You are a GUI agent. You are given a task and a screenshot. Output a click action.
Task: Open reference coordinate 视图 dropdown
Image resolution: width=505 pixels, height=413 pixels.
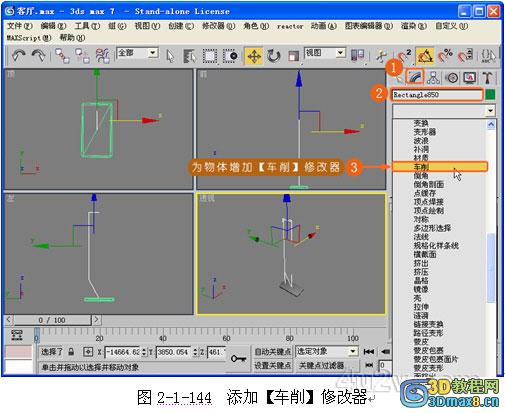coord(340,53)
